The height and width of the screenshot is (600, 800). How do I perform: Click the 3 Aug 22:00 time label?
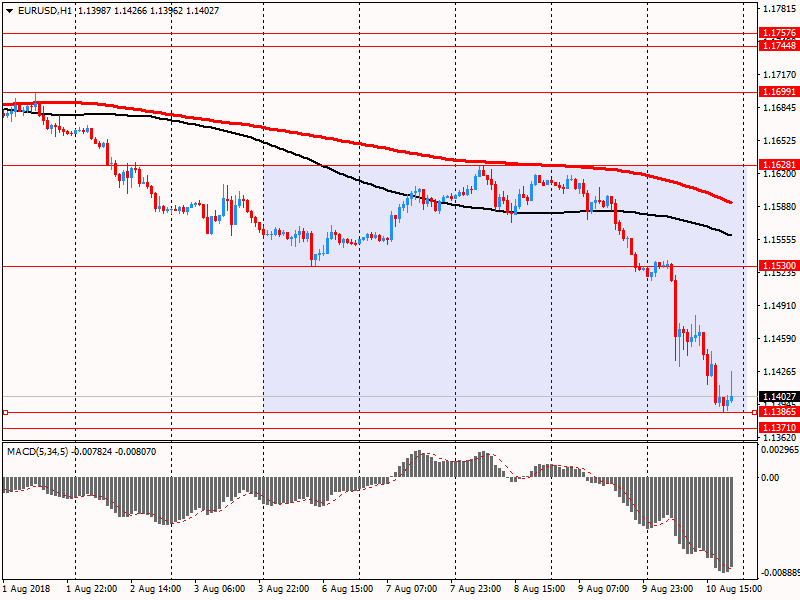pos(283,589)
